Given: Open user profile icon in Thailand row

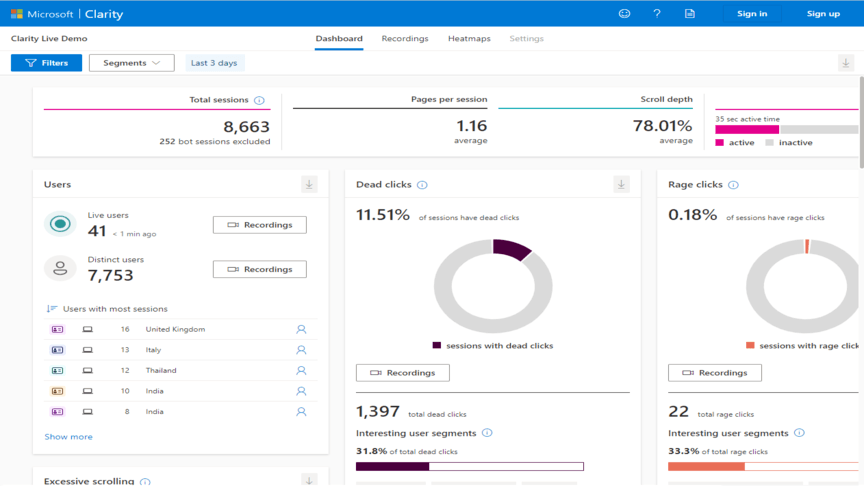Looking at the screenshot, I should (x=301, y=370).
